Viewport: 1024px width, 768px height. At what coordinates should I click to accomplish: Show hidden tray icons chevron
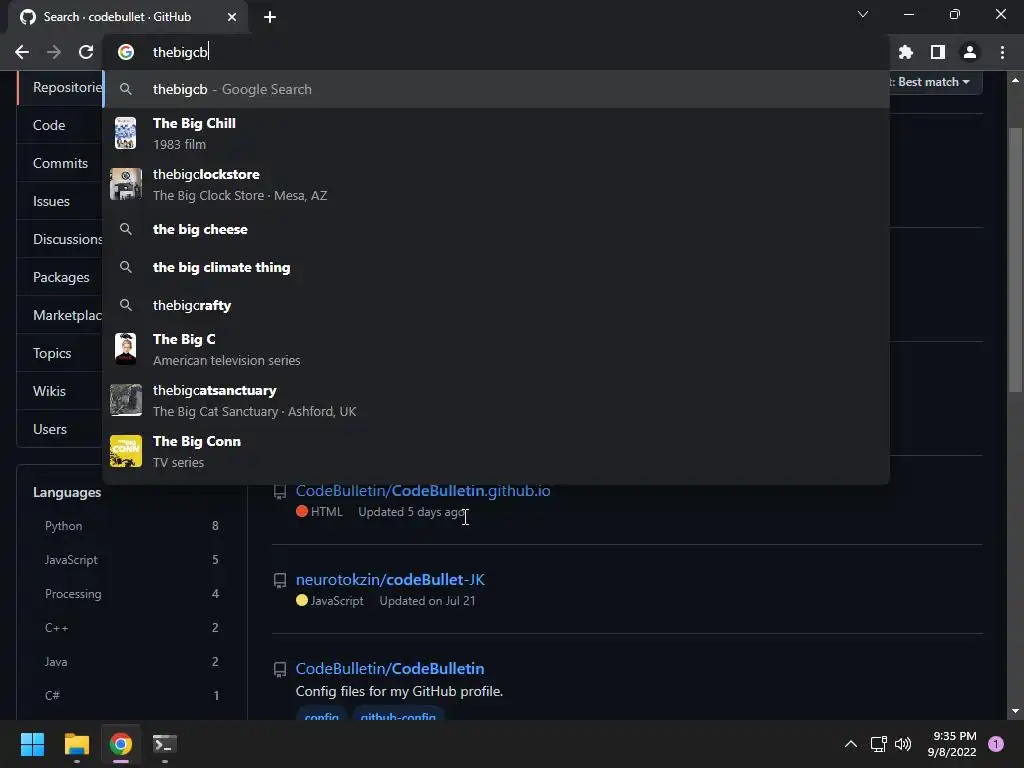tap(850, 744)
